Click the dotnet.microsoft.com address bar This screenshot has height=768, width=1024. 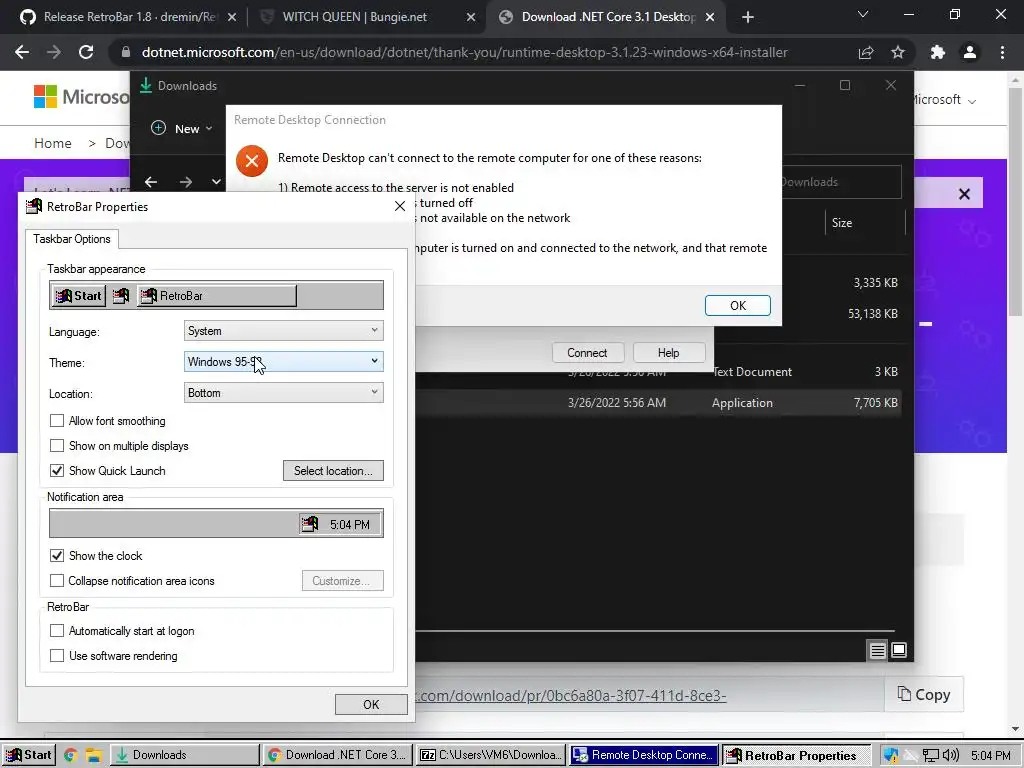tap(465, 52)
